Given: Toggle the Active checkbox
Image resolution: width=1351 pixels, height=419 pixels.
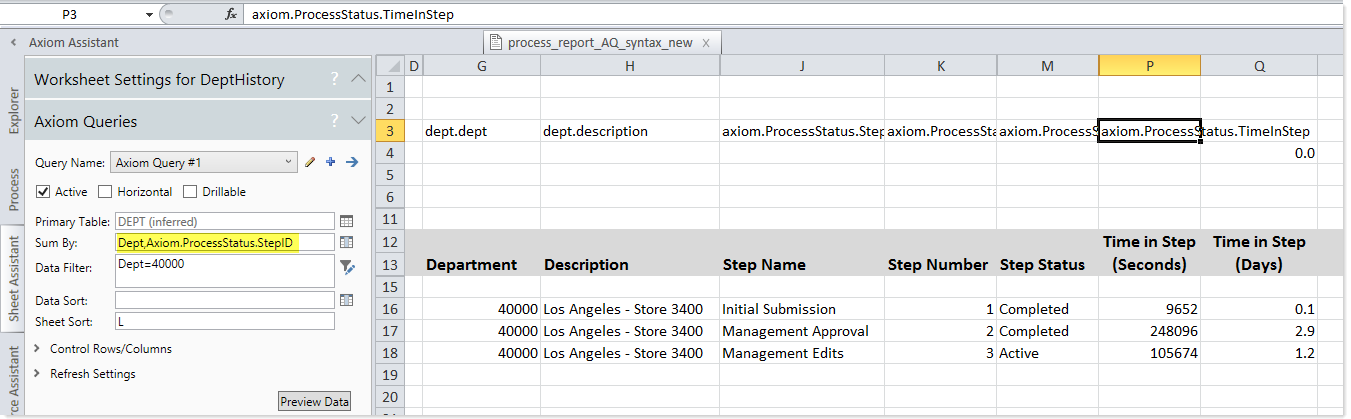Looking at the screenshot, I should (43, 192).
